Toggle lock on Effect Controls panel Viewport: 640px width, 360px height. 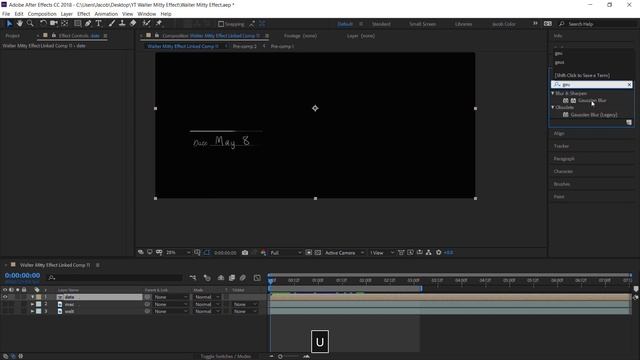(x=53, y=36)
